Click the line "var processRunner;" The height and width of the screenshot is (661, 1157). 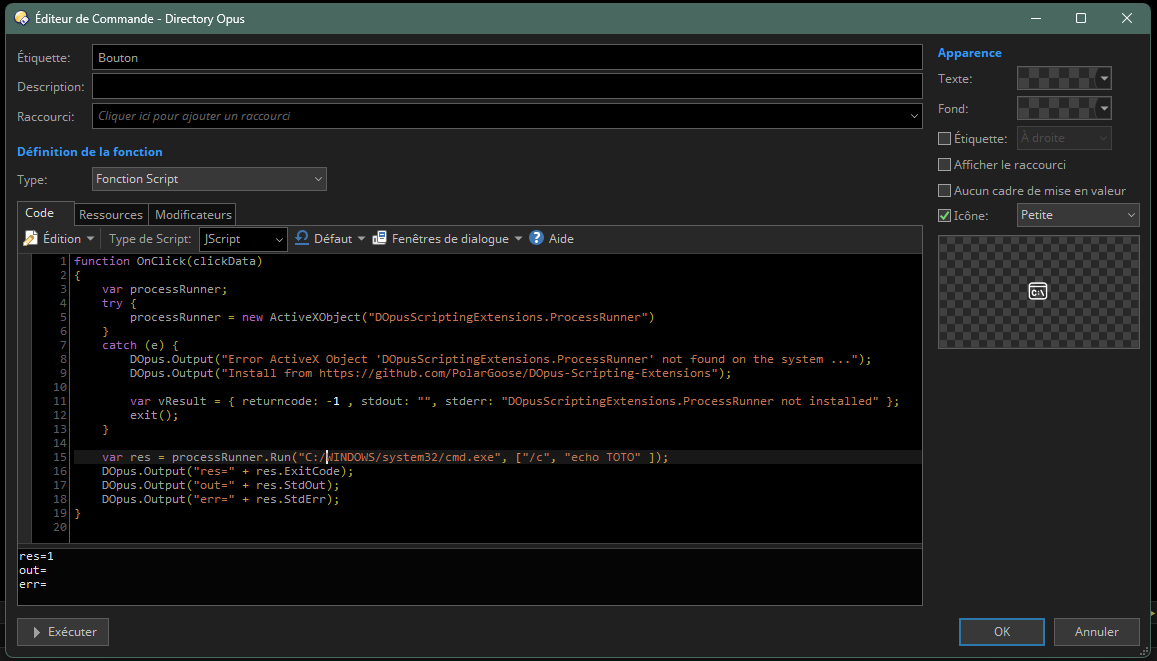click(x=165, y=289)
